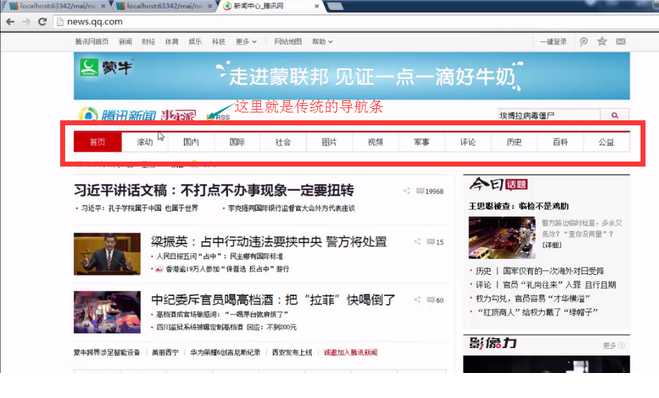The image size is (659, 398).
Task: Select 滚动 in the navigation bar
Action: (145, 142)
